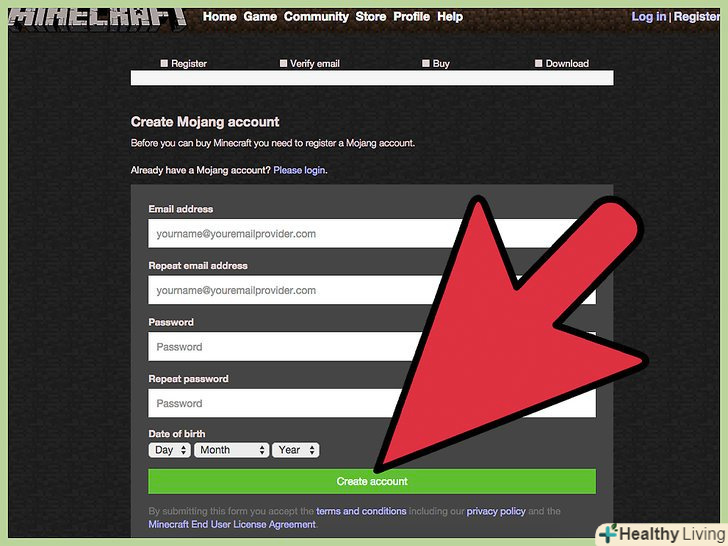Click the 'Create Mojang account' heading
Viewport: 728px width, 546px height.
pyautogui.click(x=205, y=122)
